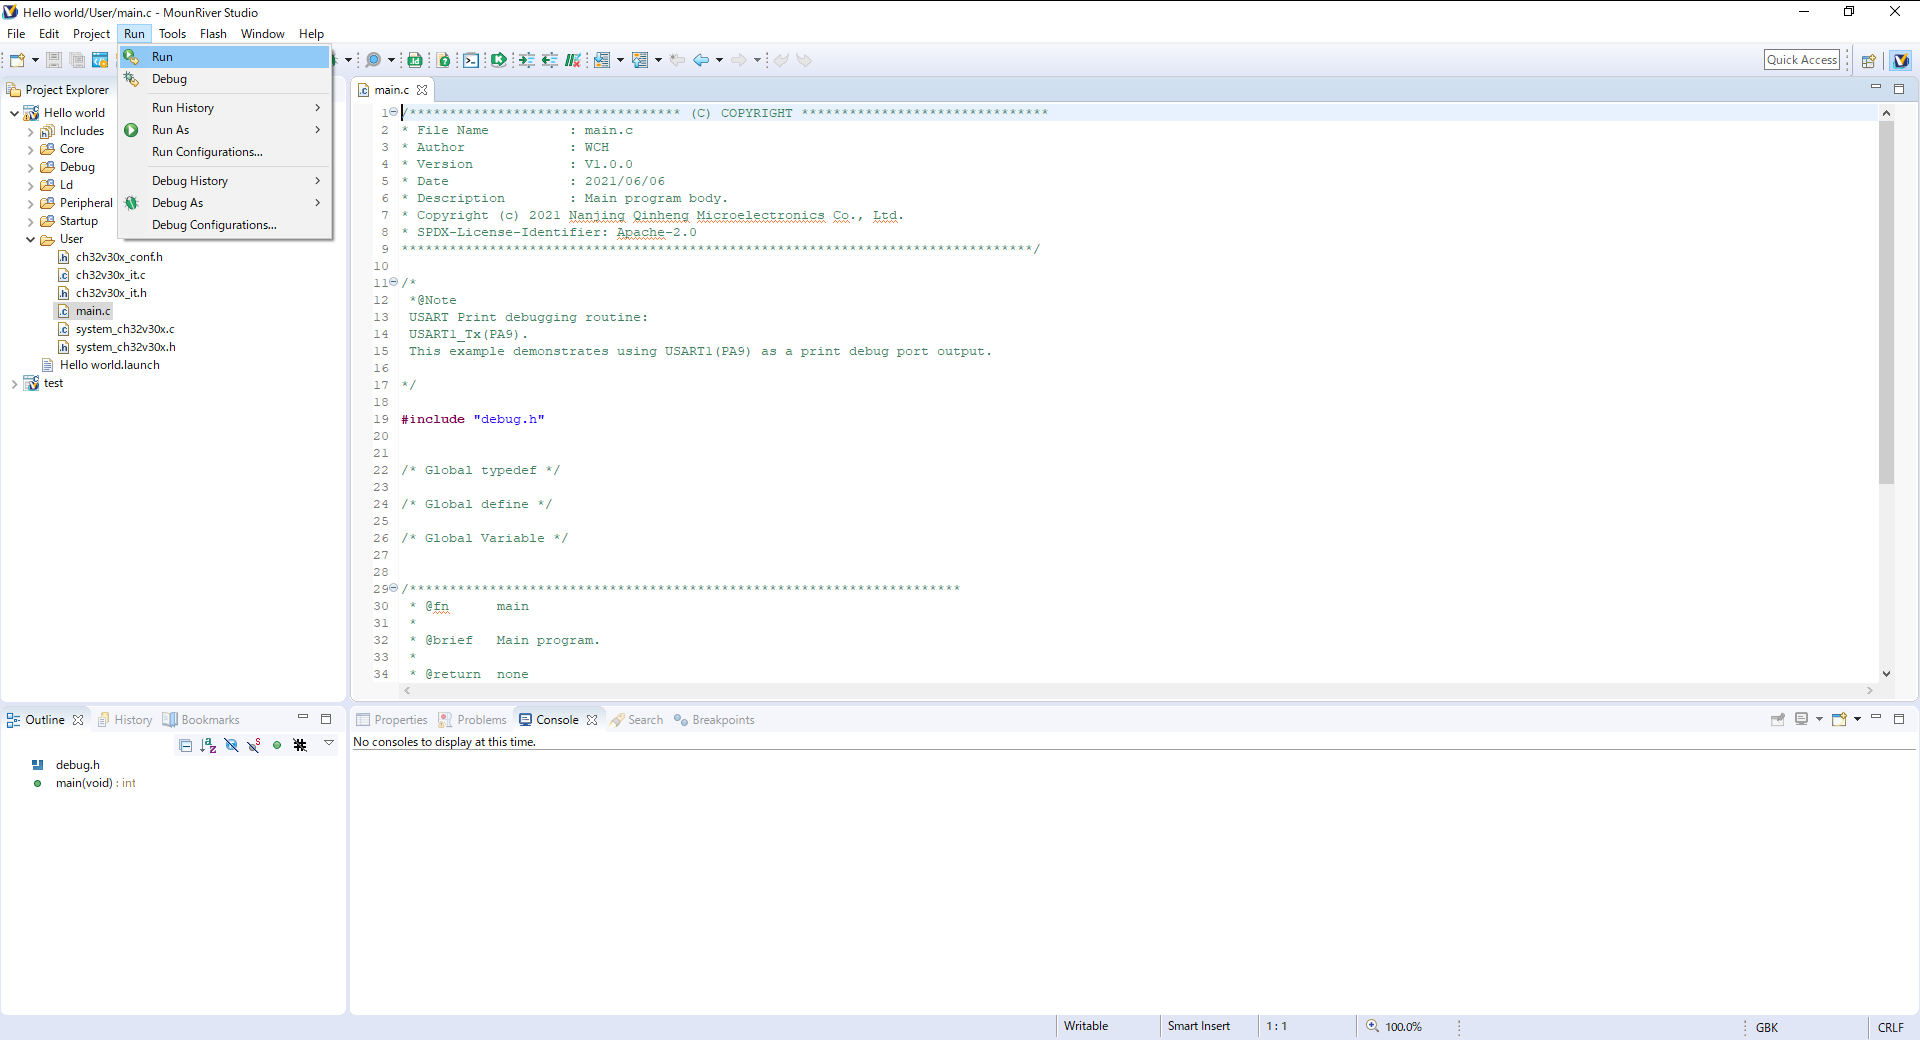Click the Previous Annotation toolbar icon
Image resolution: width=1920 pixels, height=1040 pixels.
coord(640,60)
